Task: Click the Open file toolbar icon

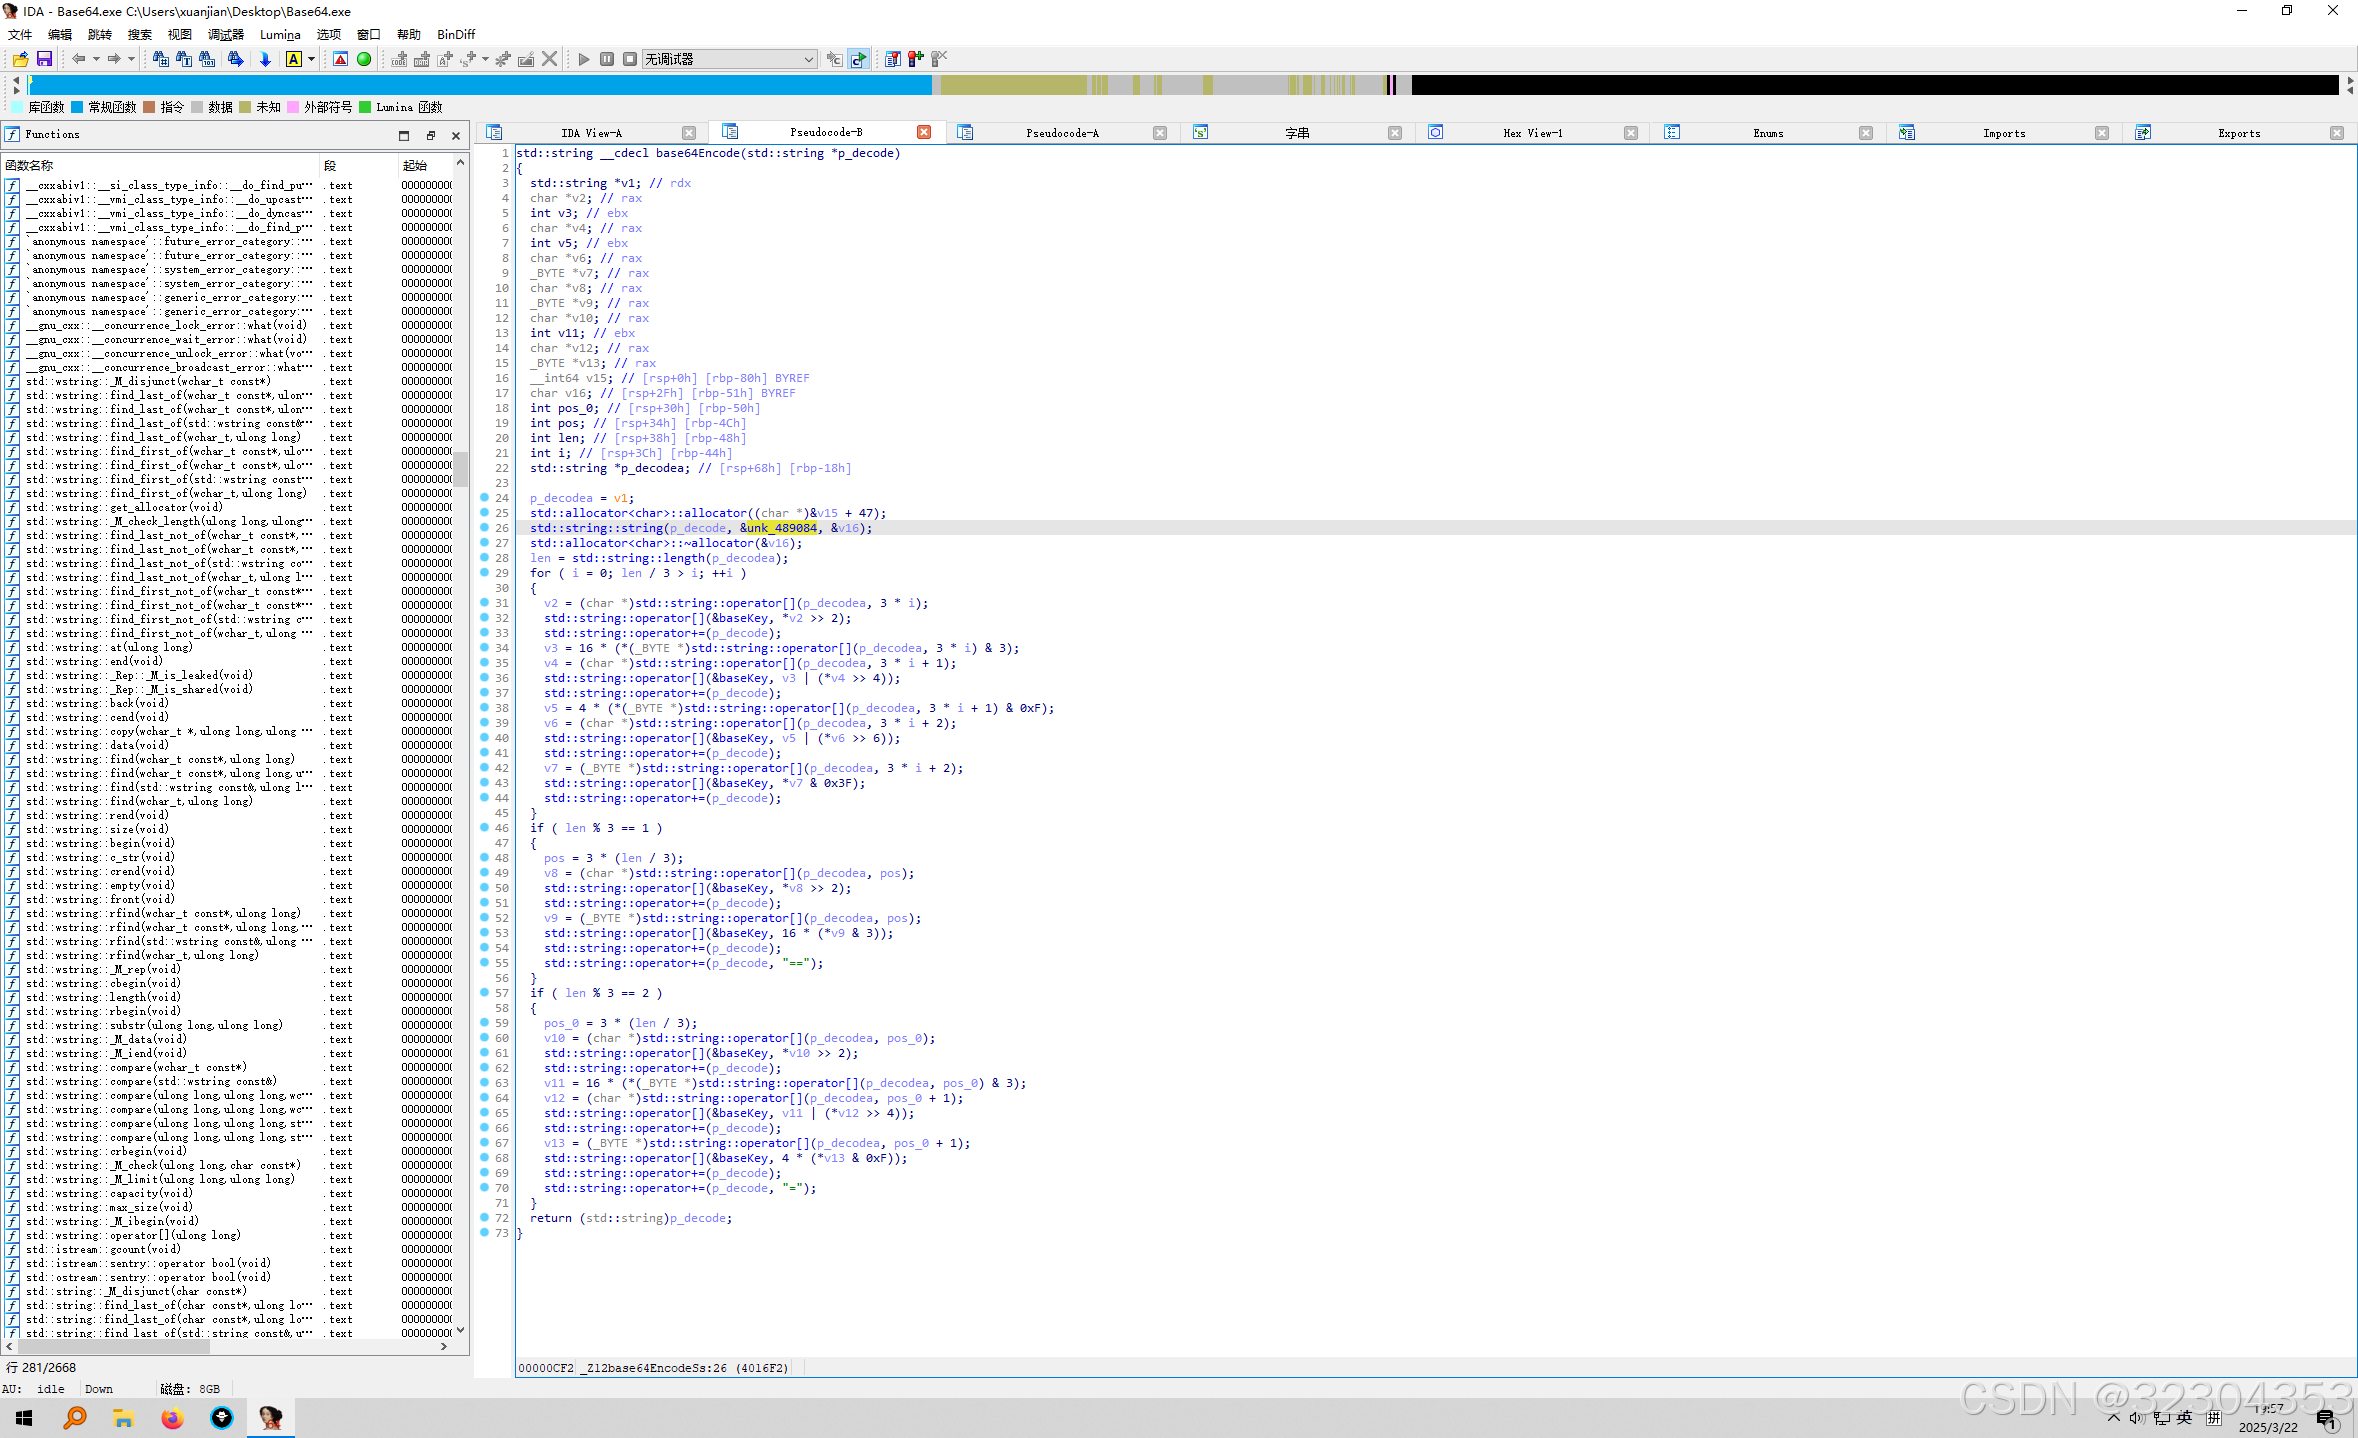Action: (21, 59)
